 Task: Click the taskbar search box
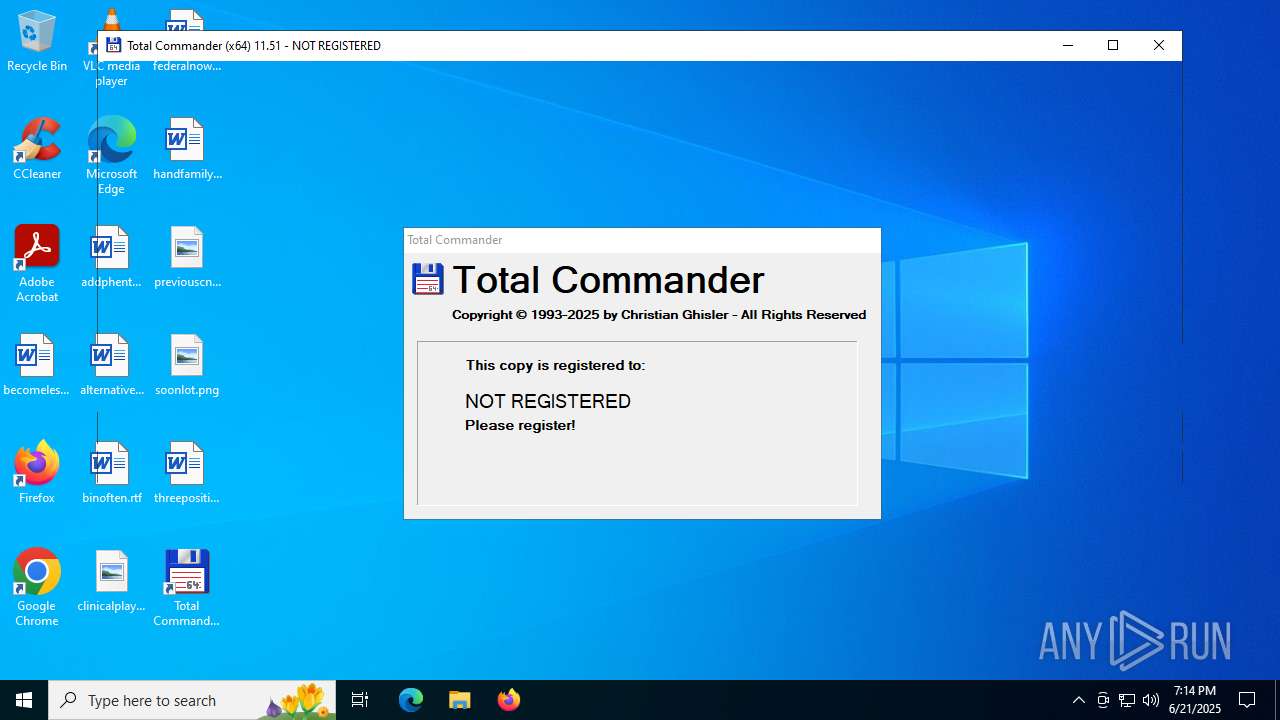click(x=192, y=700)
